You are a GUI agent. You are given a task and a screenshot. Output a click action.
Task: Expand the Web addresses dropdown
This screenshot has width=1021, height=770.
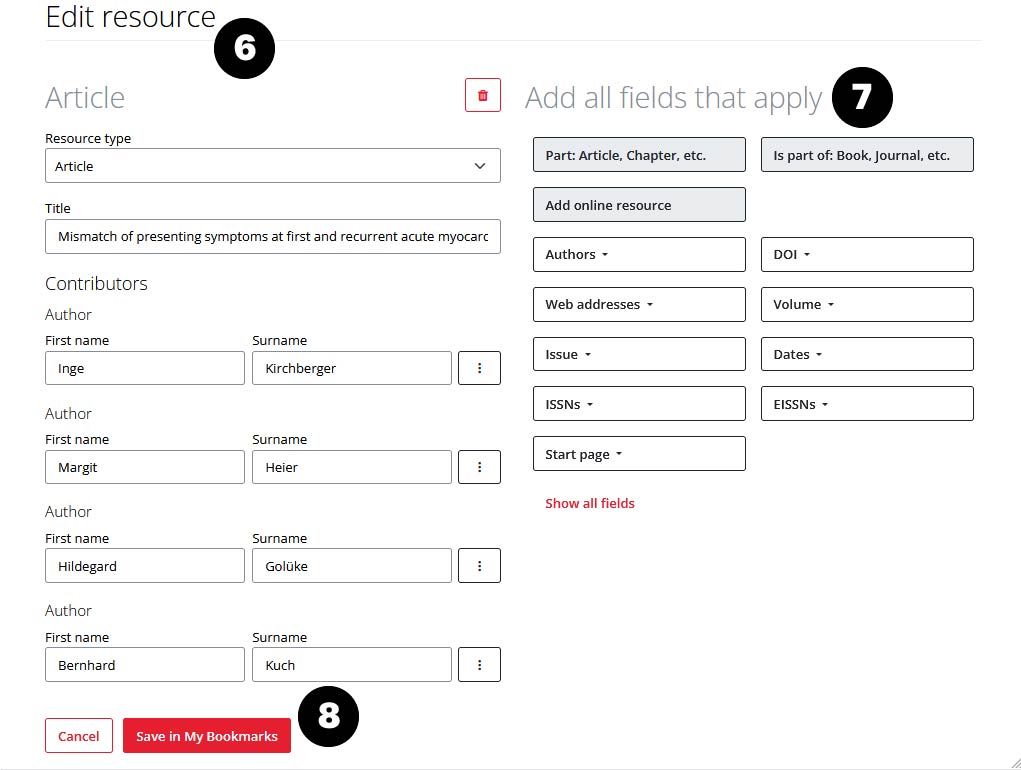pos(639,305)
